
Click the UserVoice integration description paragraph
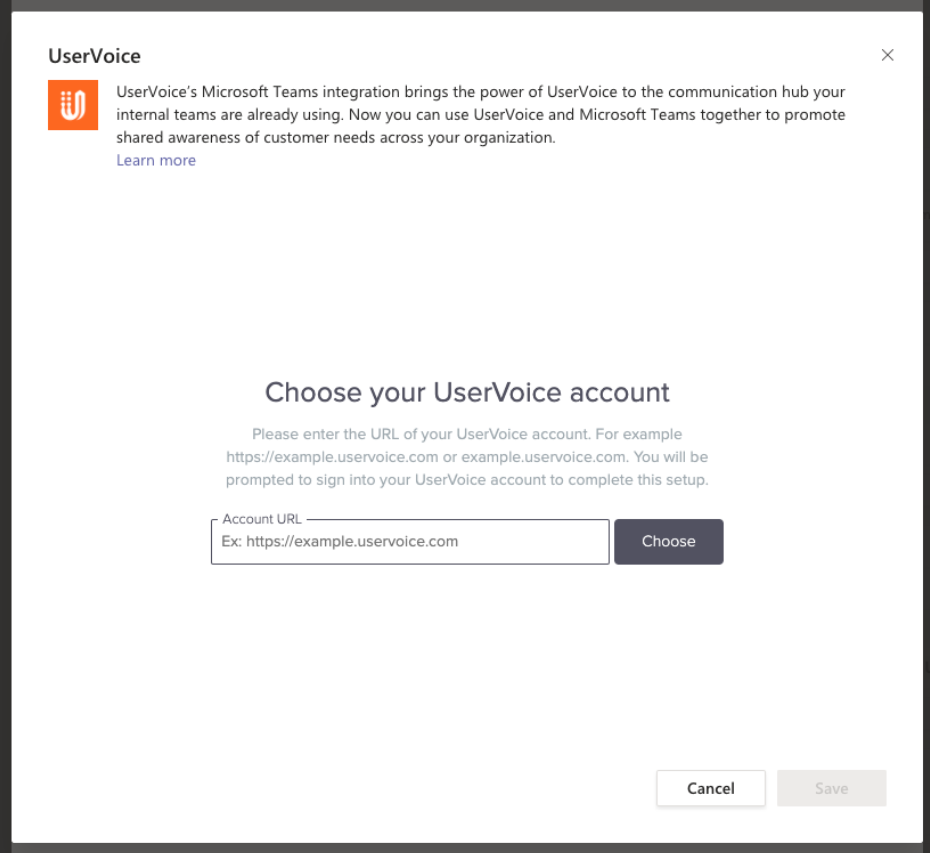[480, 114]
